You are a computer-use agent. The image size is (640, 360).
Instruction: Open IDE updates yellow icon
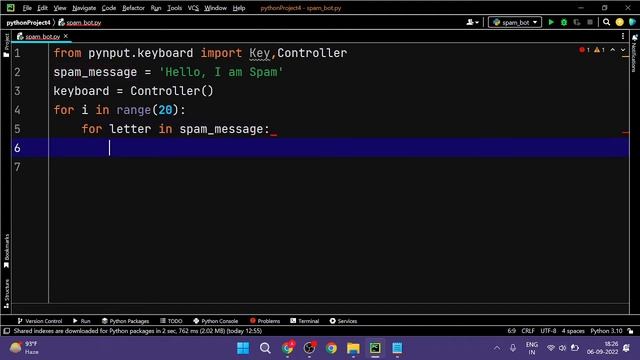[x=620, y=22]
